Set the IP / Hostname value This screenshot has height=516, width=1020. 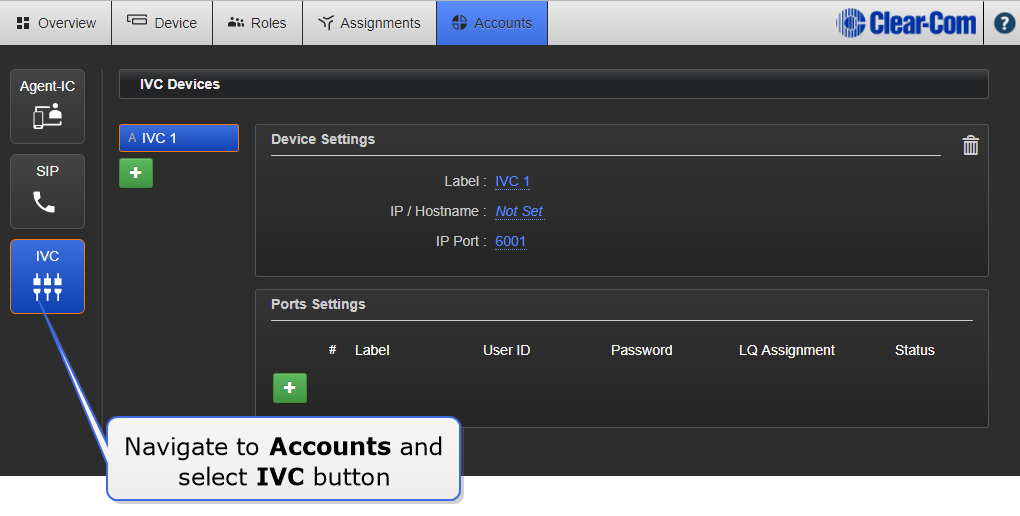point(519,211)
